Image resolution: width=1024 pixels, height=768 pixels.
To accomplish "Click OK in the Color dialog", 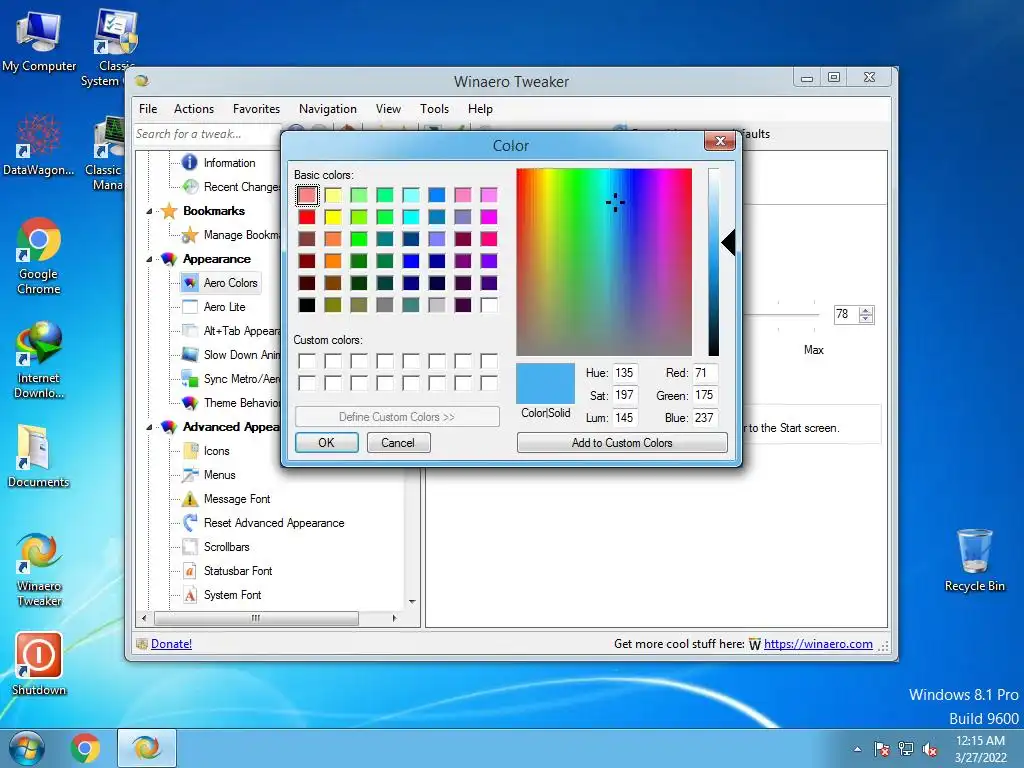I will (x=327, y=443).
